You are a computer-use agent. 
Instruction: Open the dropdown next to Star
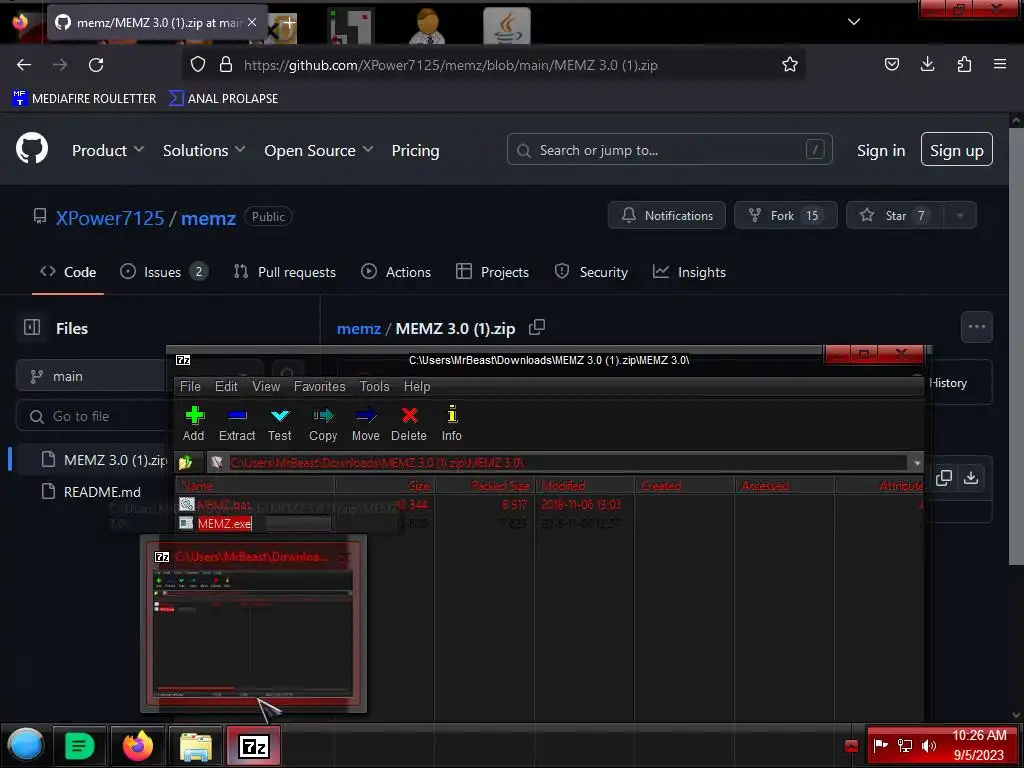click(959, 216)
